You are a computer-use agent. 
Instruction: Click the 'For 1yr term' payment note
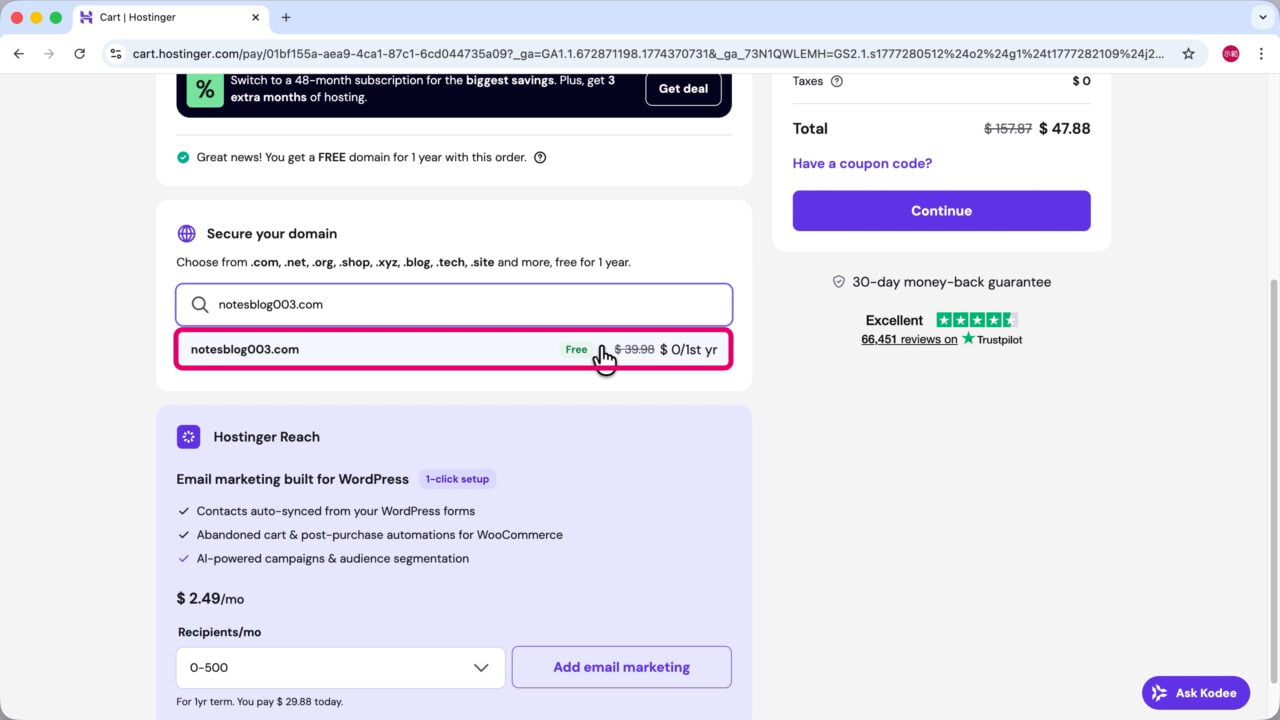pyautogui.click(x=259, y=702)
